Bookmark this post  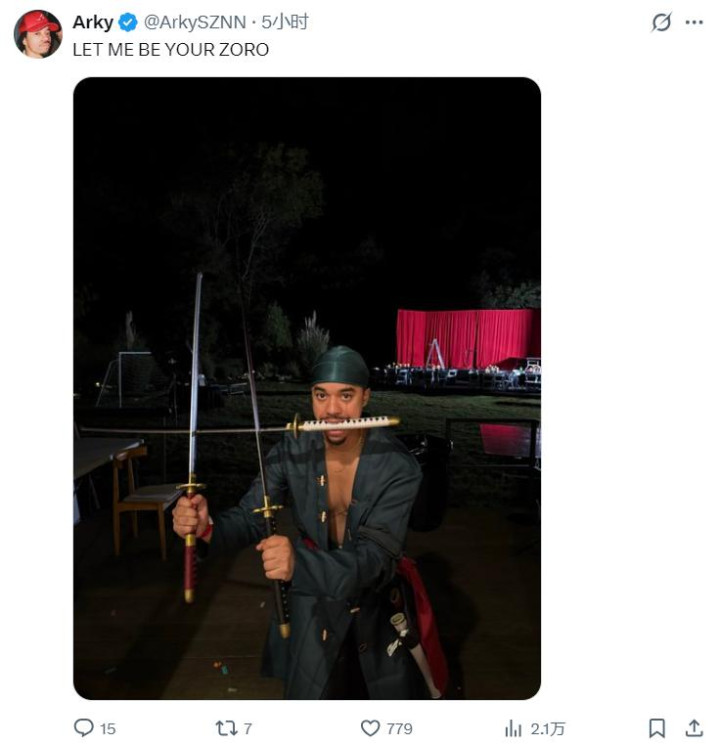[x=657, y=728]
